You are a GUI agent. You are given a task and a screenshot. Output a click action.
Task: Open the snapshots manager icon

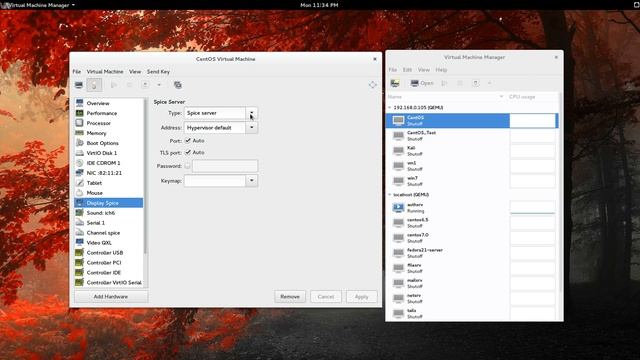click(x=178, y=85)
